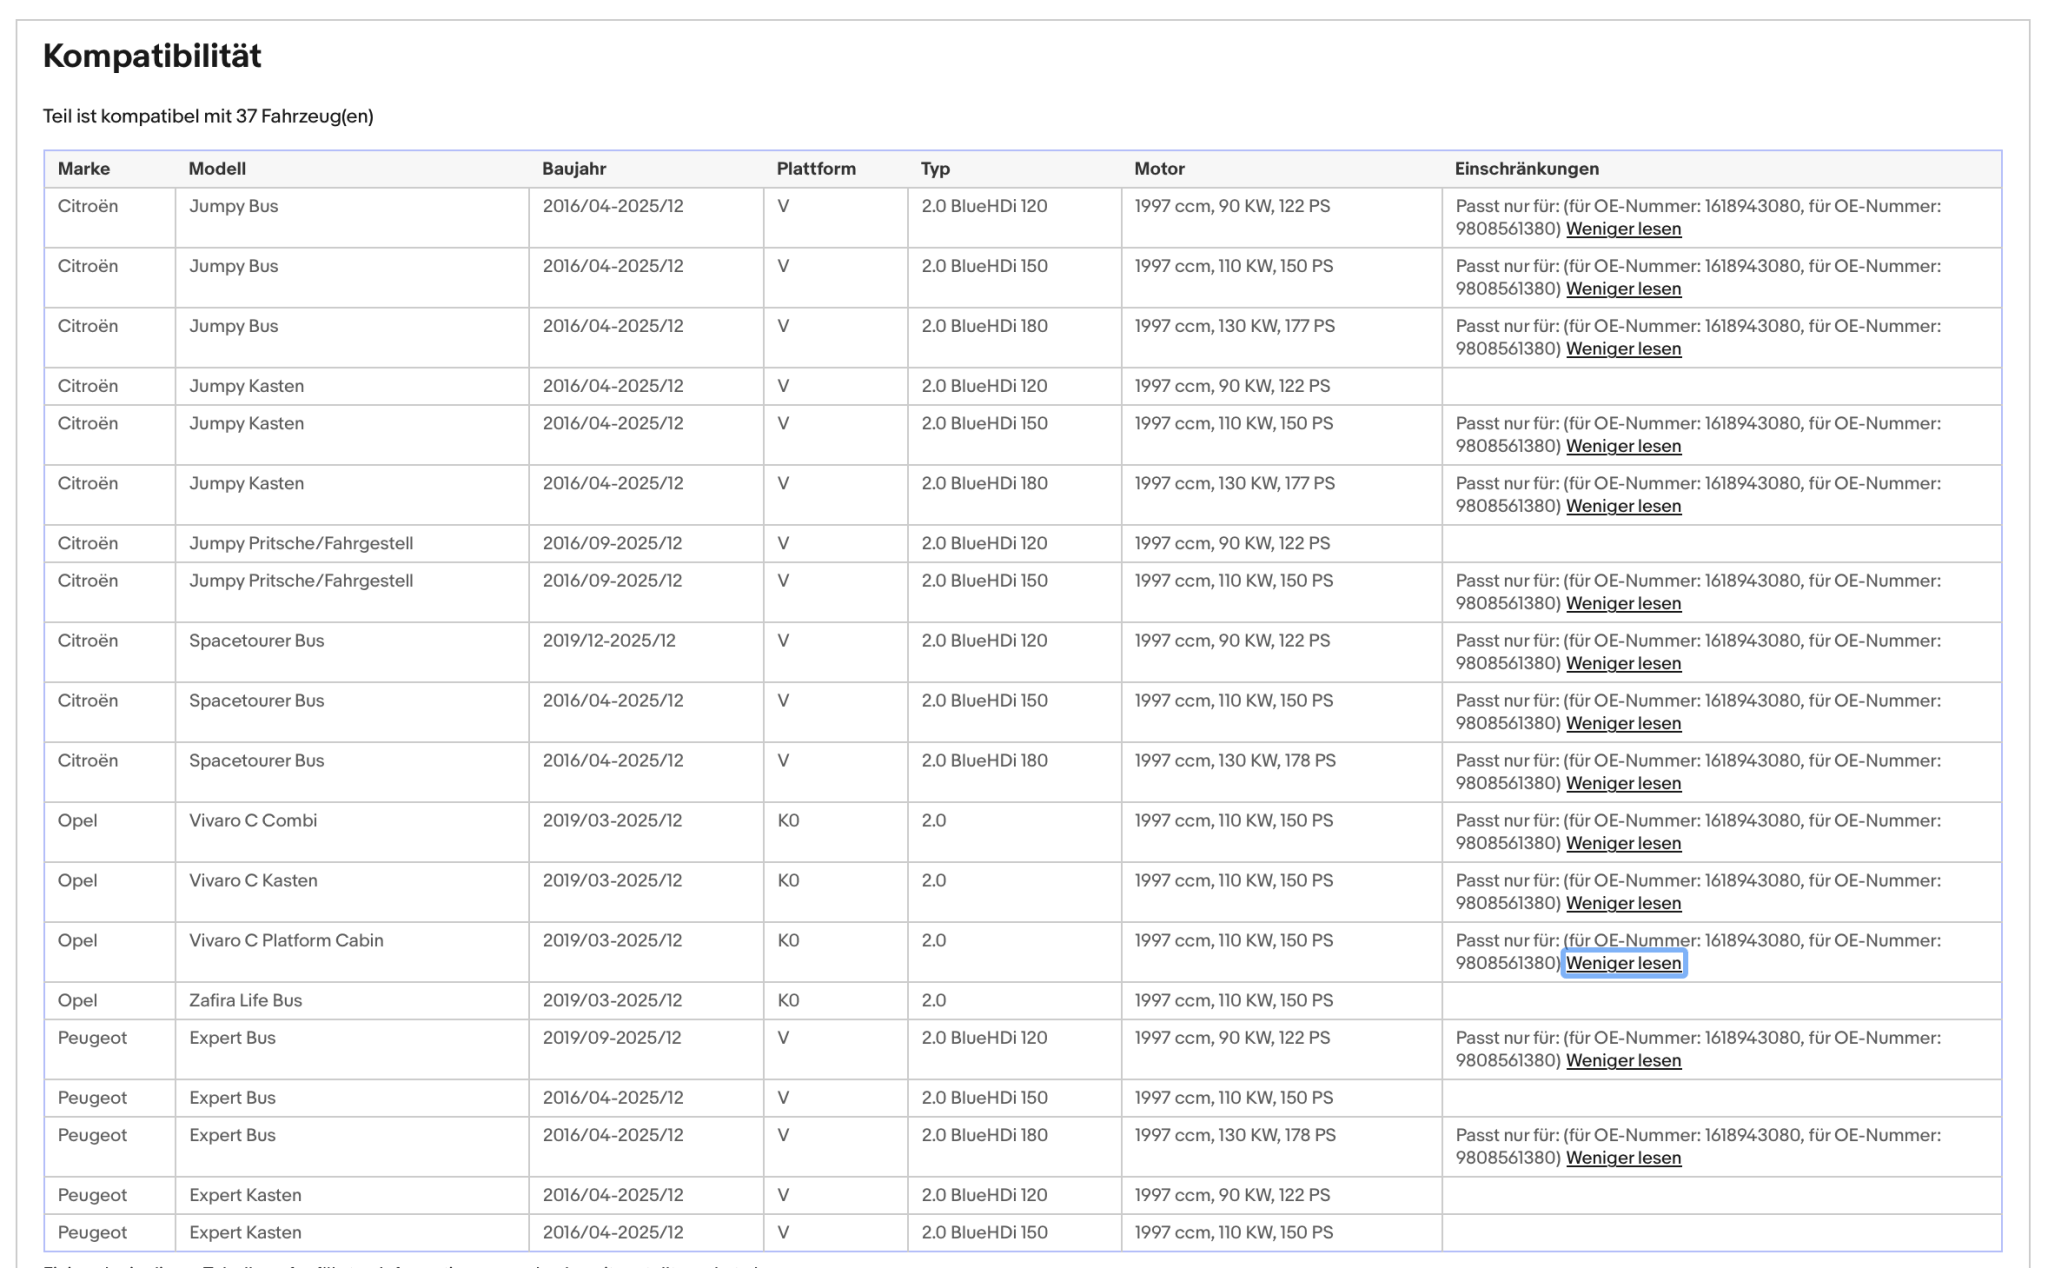Collapse restrictions for Spacetourer Bus BlueHDi 120
Viewport: 2048px width, 1268px height.
coord(1623,663)
